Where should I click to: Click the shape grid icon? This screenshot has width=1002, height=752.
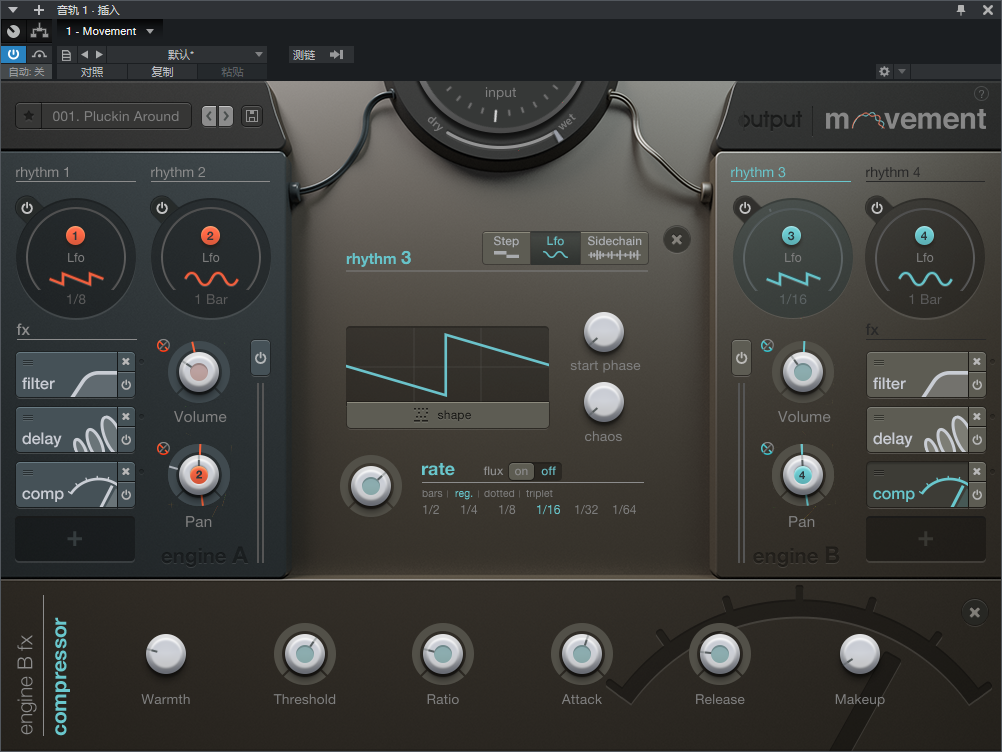tap(421, 415)
